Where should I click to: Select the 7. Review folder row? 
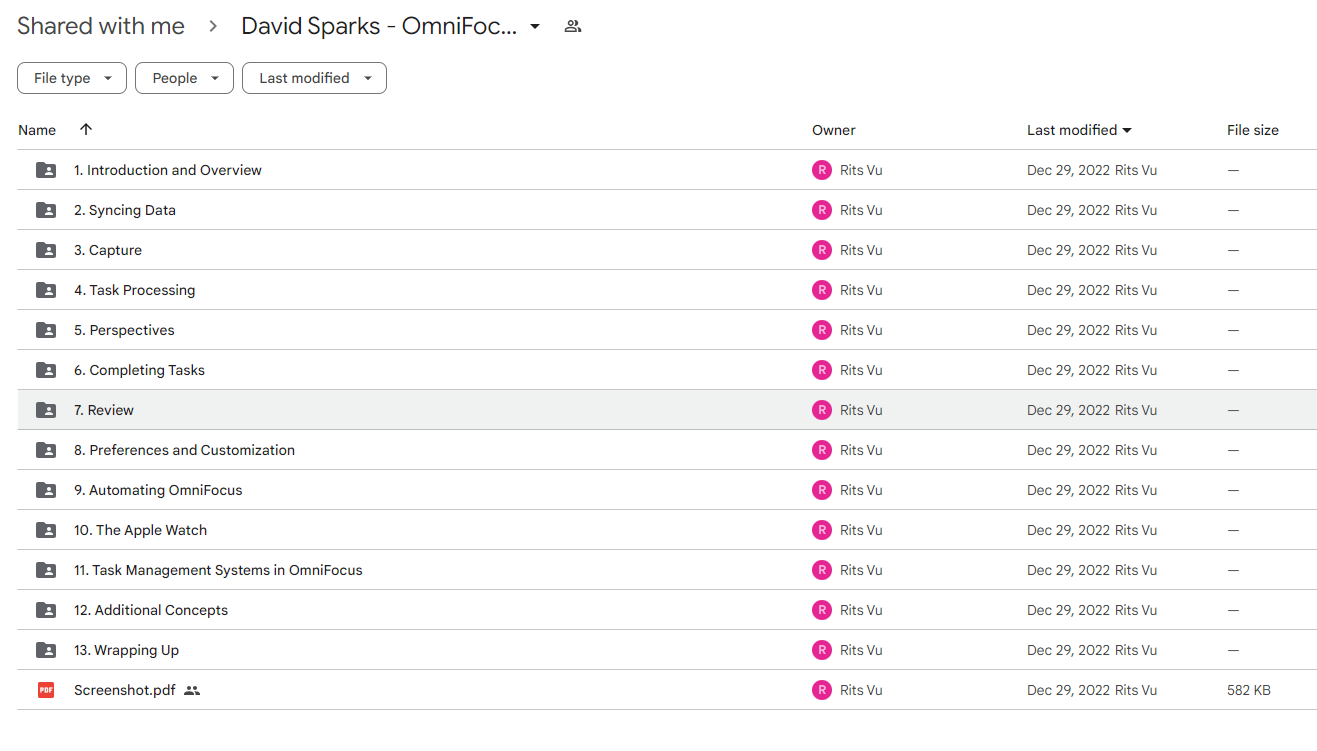[667, 410]
